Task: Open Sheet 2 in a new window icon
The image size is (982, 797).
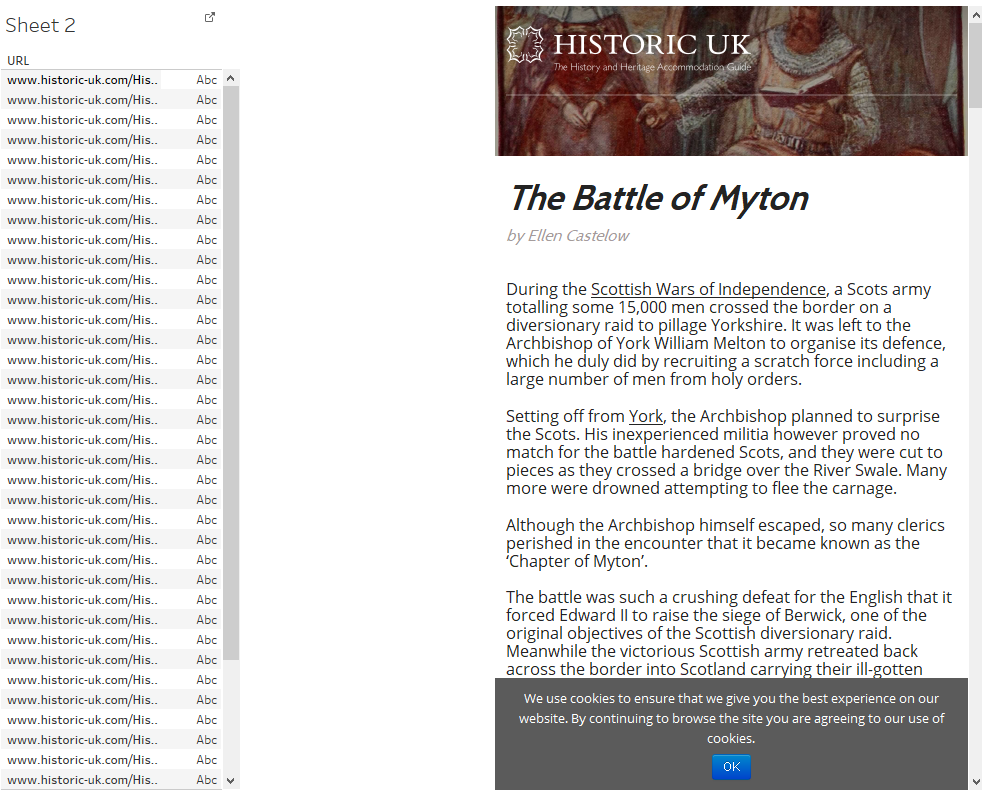Action: click(x=210, y=18)
